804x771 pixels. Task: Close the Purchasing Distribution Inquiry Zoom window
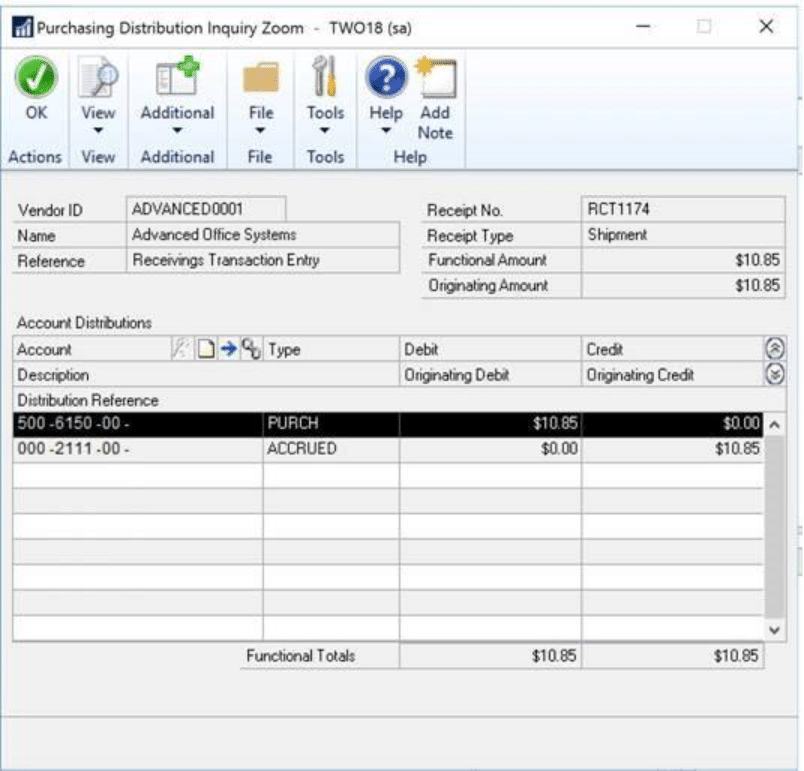766,27
